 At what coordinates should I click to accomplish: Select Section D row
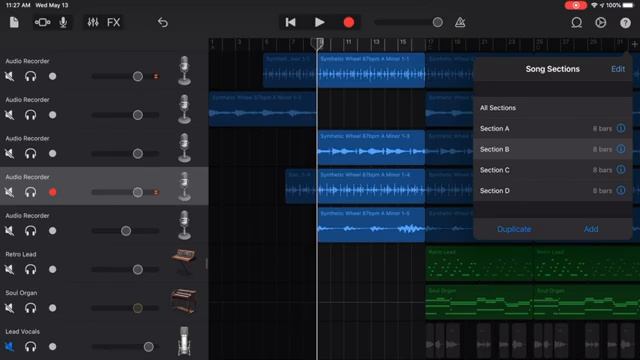coord(553,191)
